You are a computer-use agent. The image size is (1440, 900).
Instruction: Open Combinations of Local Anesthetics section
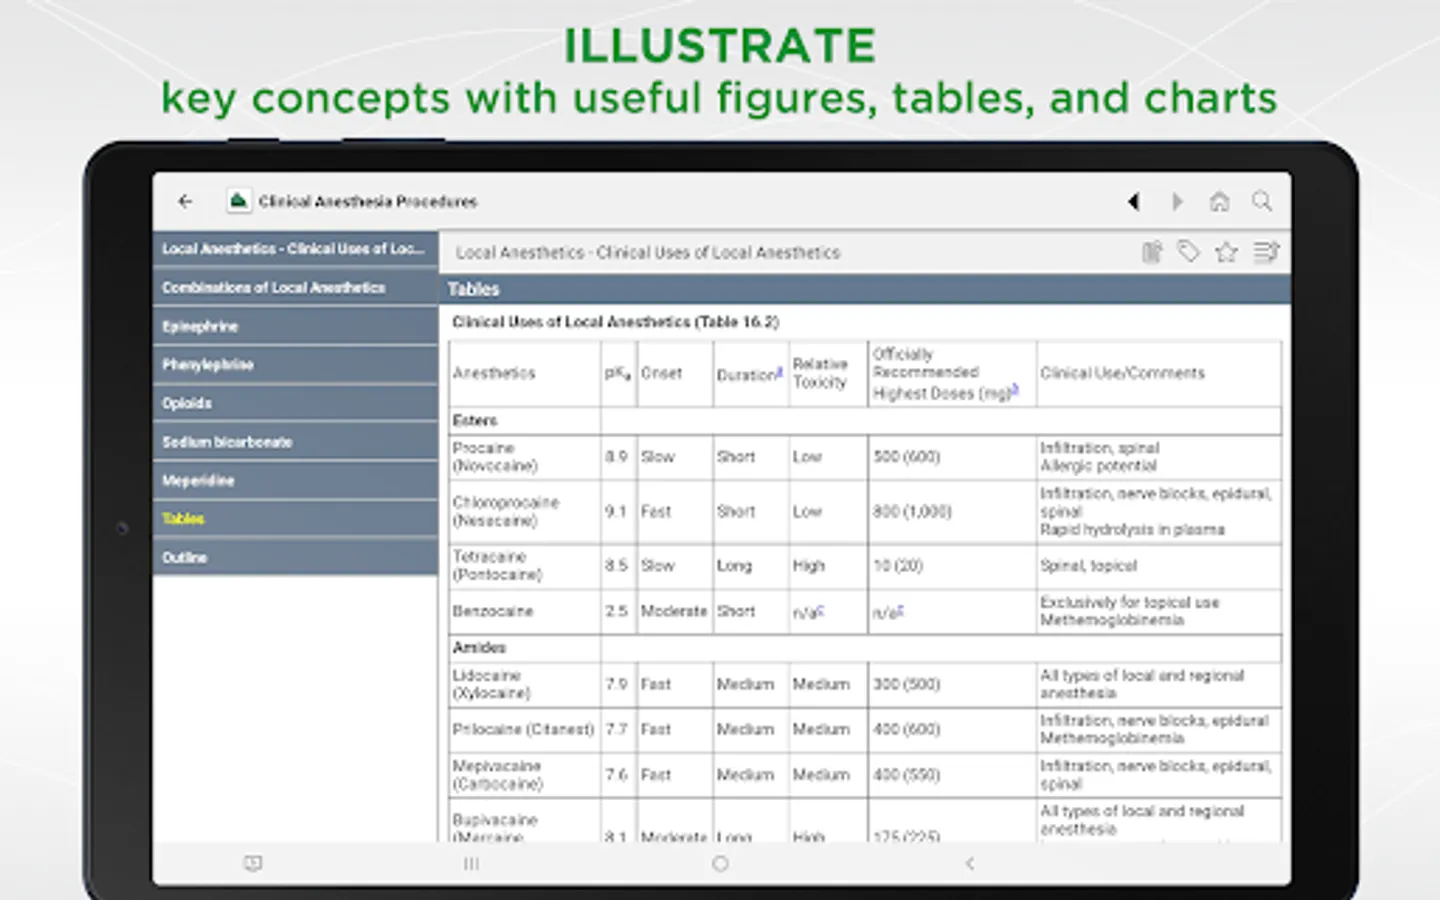click(295, 288)
